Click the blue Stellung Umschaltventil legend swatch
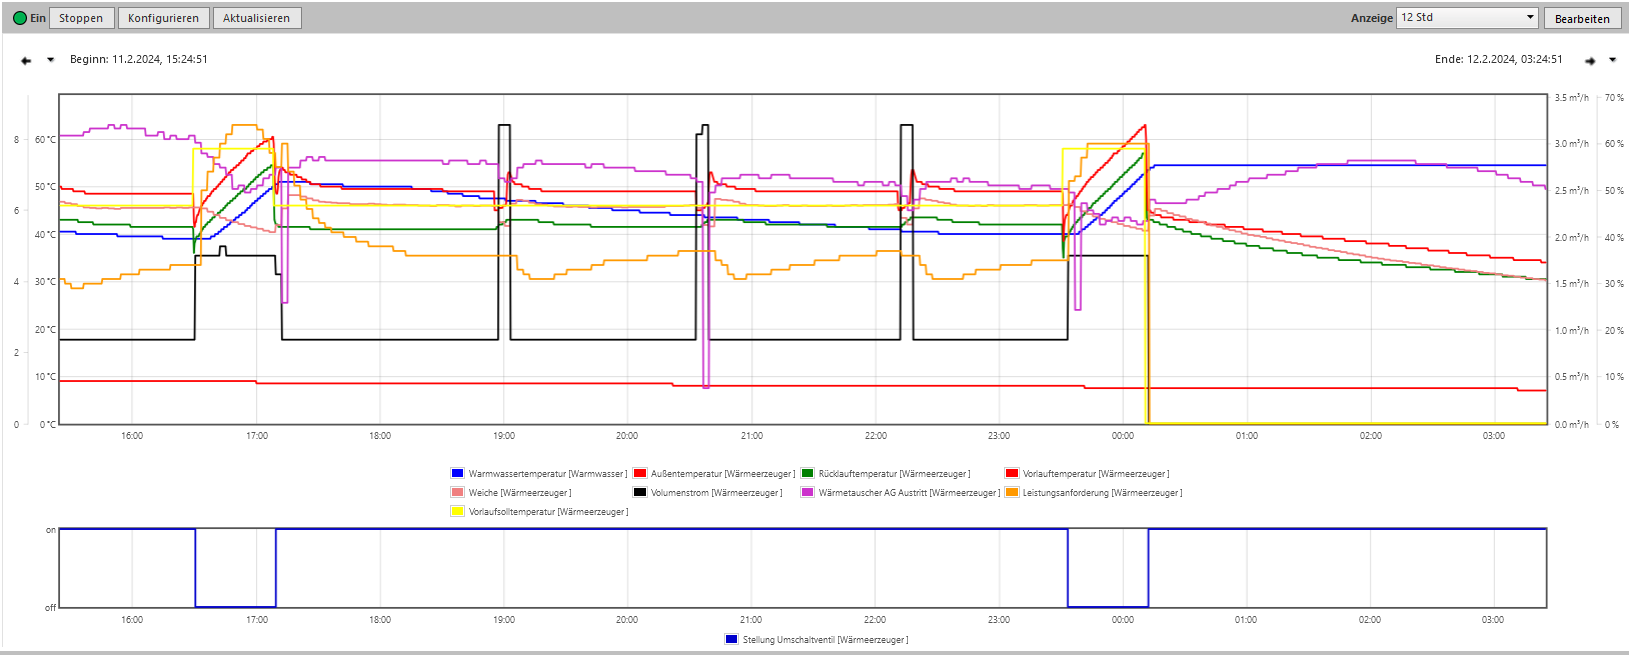1629x655 pixels. (731, 639)
